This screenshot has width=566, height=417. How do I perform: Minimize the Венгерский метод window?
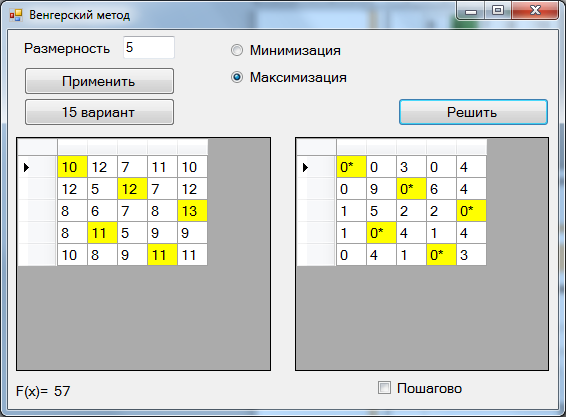tap(471, 10)
